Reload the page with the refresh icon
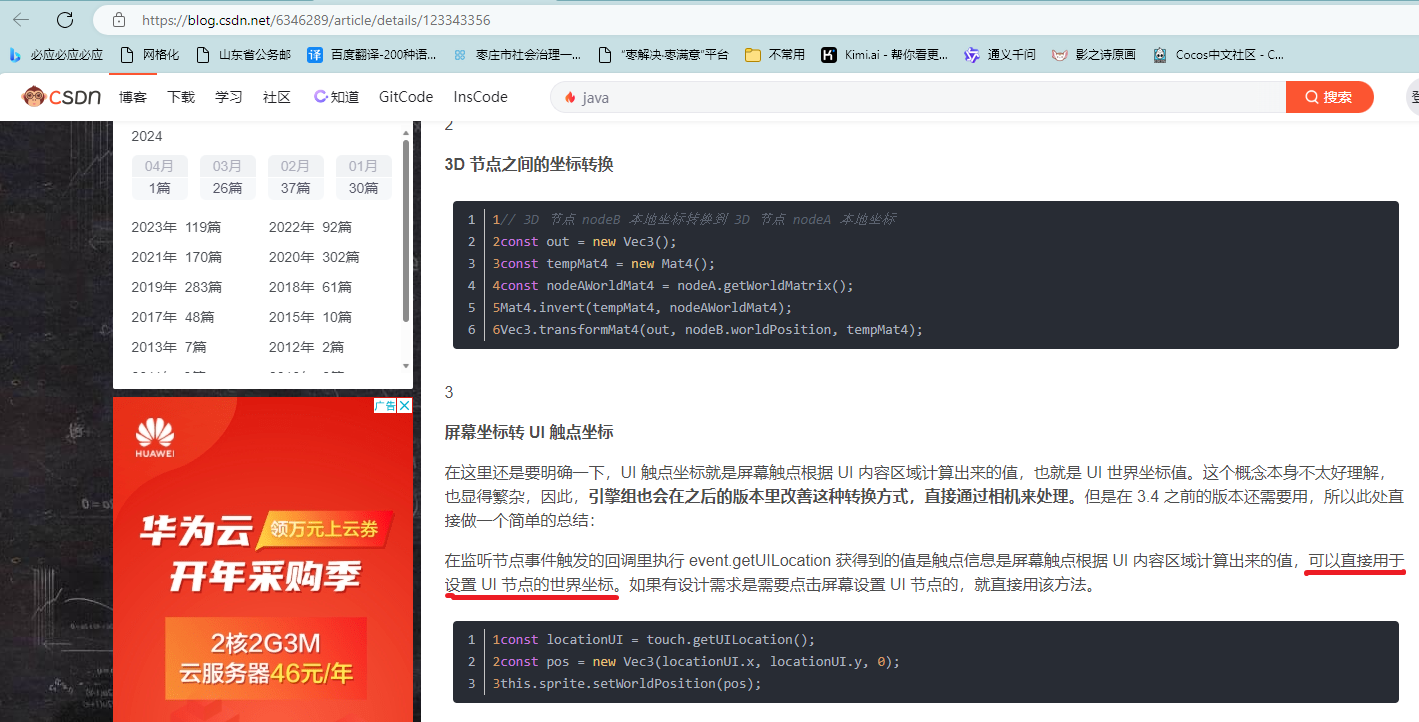The height and width of the screenshot is (722, 1419). pos(65,20)
